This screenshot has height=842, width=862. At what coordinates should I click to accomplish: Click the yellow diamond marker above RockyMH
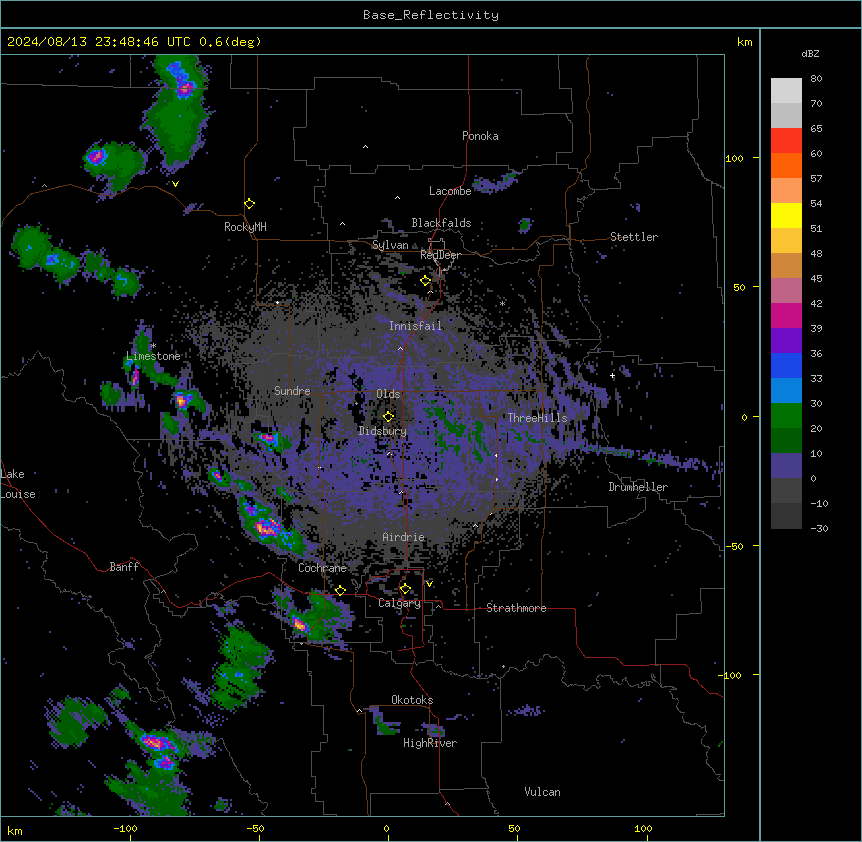tap(249, 204)
